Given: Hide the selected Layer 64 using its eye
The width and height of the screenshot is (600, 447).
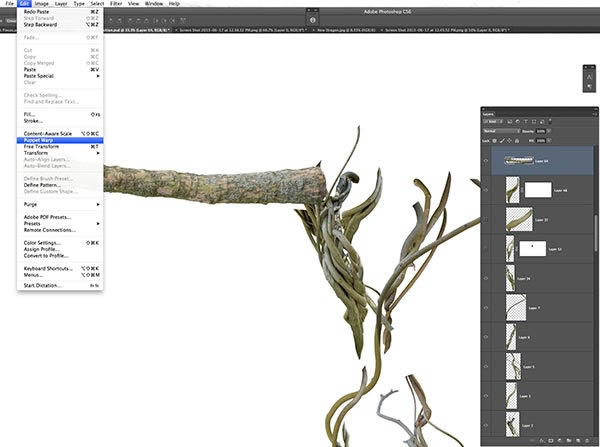Looking at the screenshot, I should pos(486,159).
